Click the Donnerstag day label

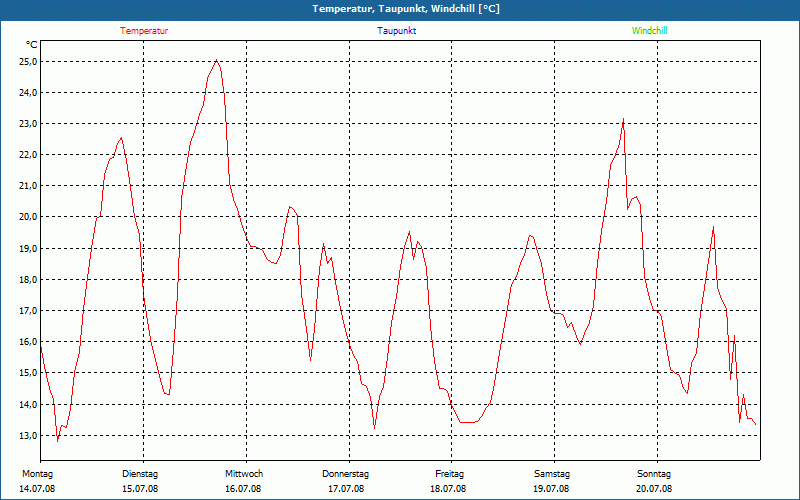click(x=345, y=474)
